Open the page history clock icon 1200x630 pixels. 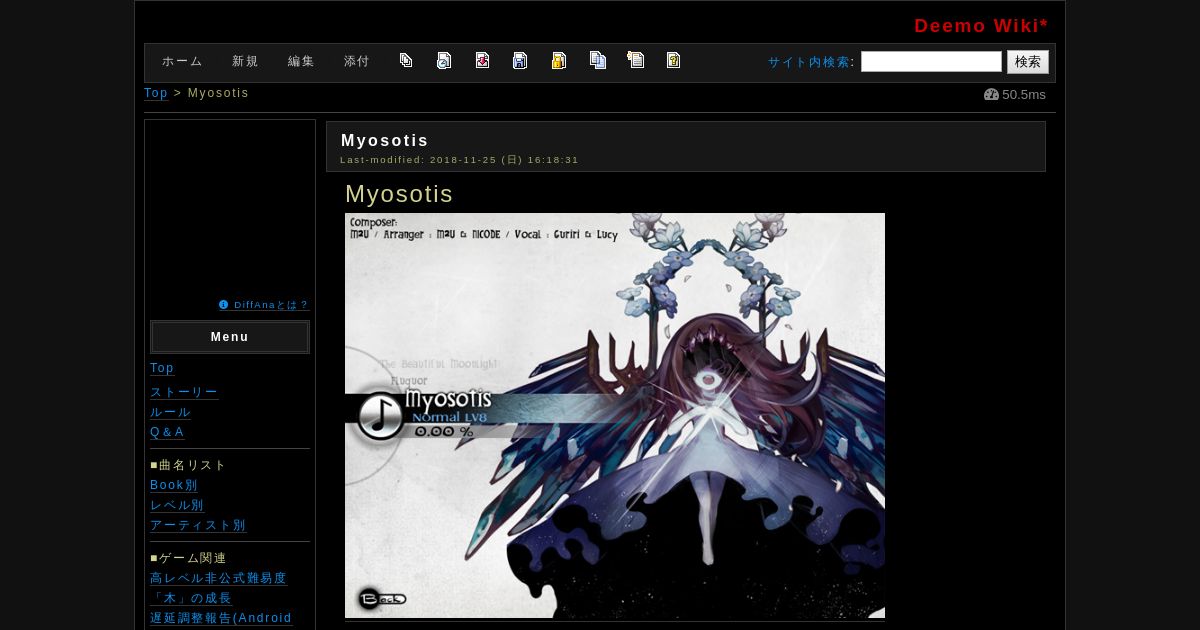[444, 60]
